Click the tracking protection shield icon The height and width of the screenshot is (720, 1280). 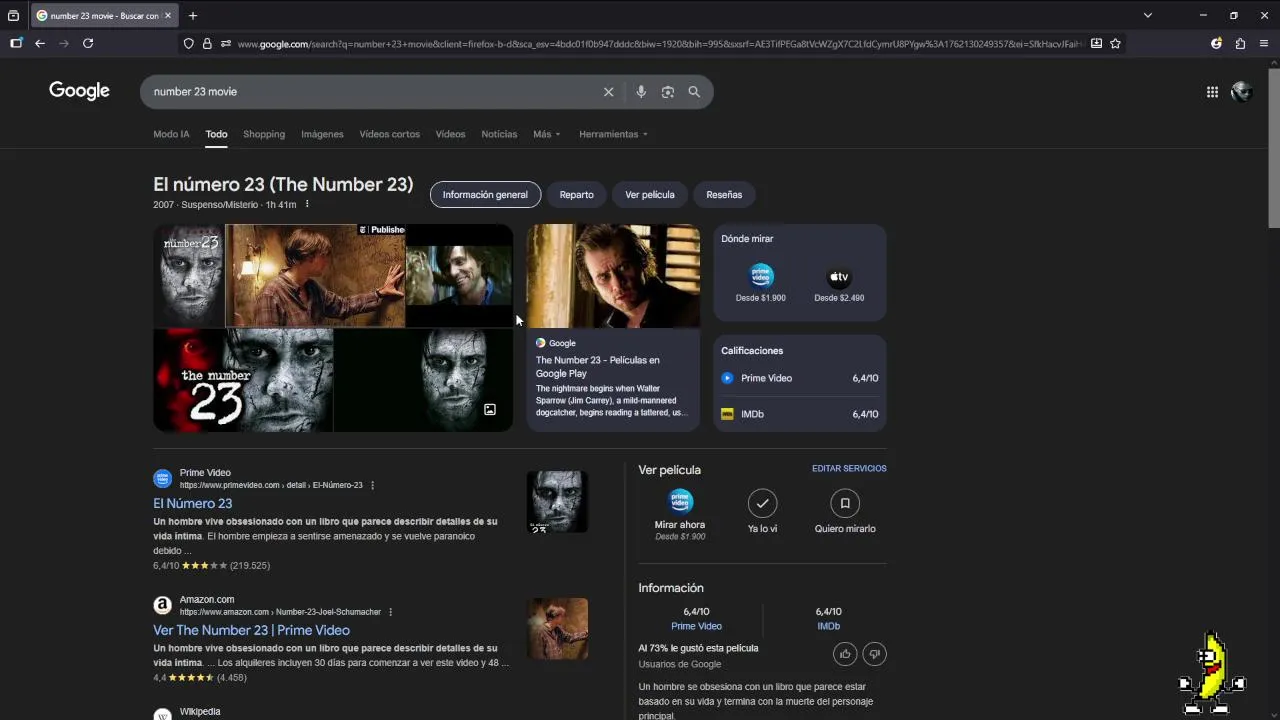[189, 43]
